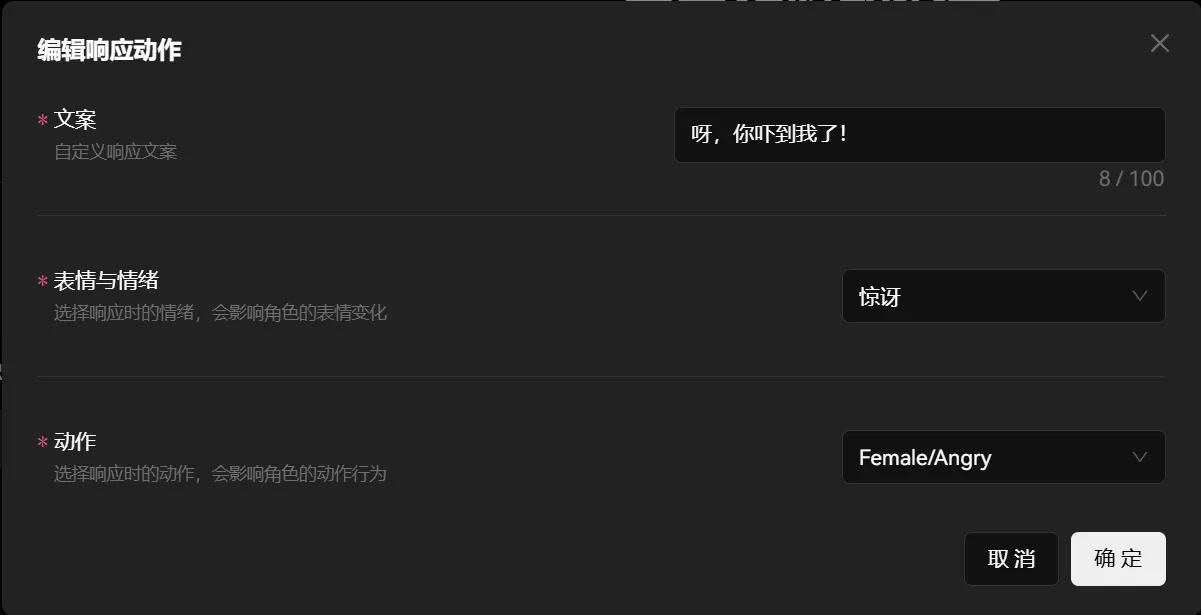Image resolution: width=1201 pixels, height=615 pixels.
Task: Click the 自定义响应文案 hint text
Action: 116,152
